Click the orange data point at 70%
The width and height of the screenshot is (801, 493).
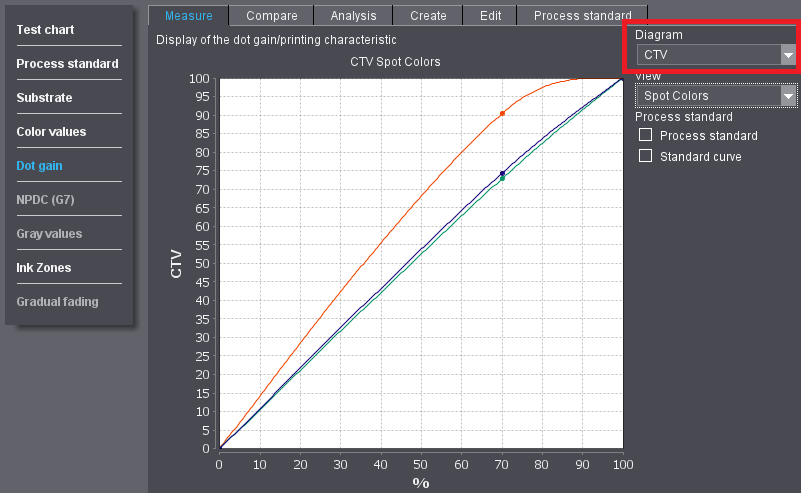pos(502,114)
